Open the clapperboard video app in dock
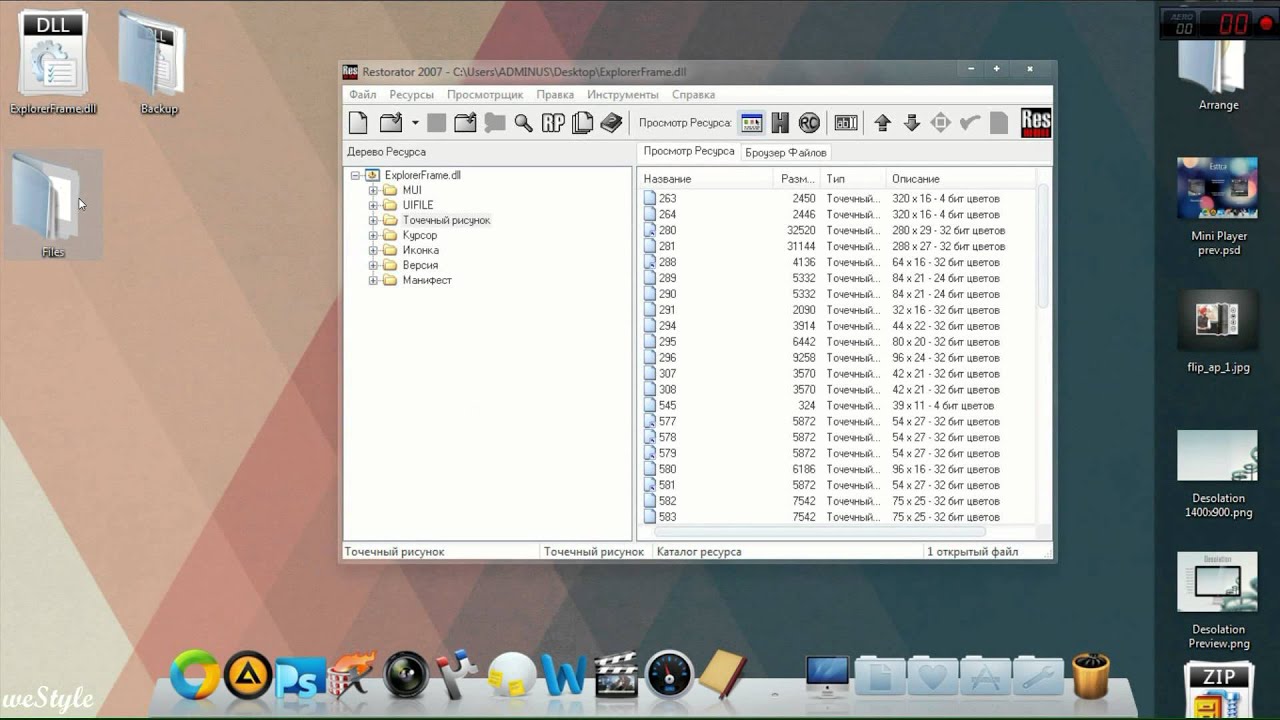This screenshot has width=1280, height=720. click(x=616, y=676)
